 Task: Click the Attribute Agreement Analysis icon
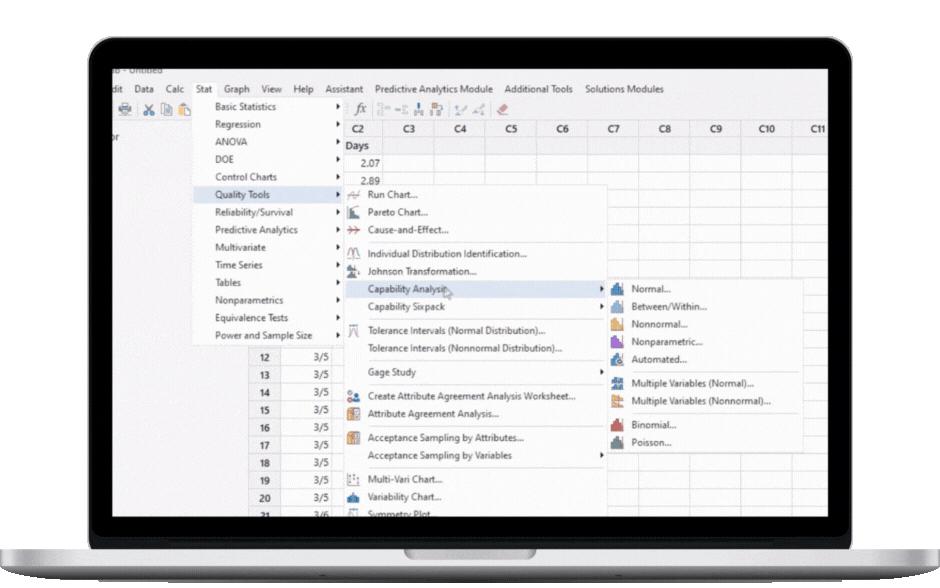tap(352, 413)
